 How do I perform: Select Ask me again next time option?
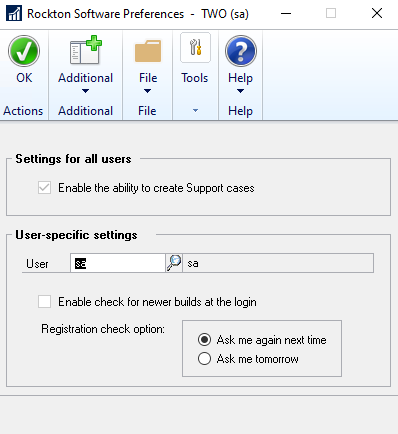pyautogui.click(x=204, y=340)
